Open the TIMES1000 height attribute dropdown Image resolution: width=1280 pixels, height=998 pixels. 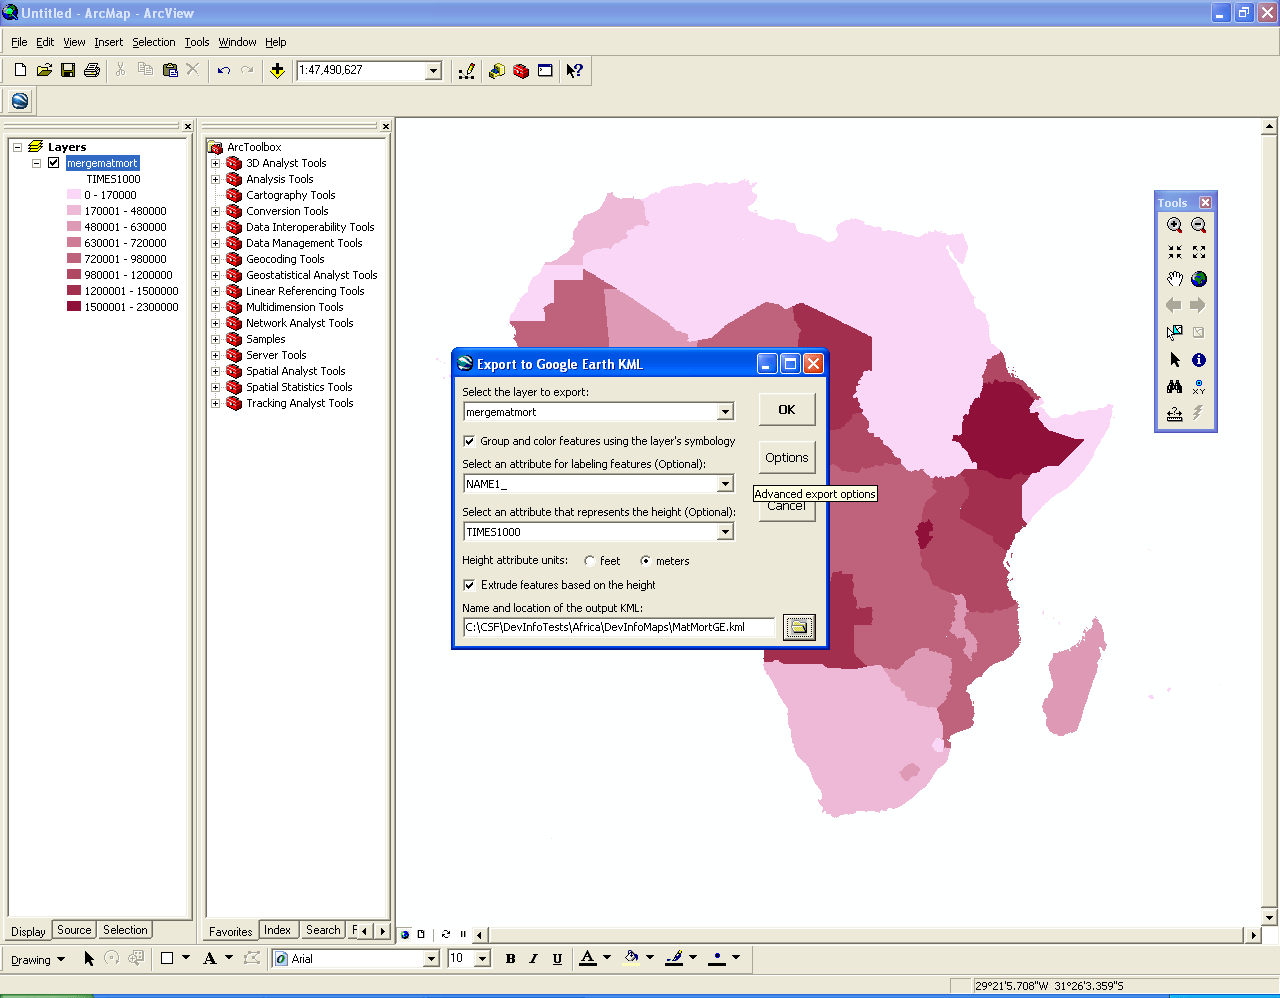(x=726, y=532)
